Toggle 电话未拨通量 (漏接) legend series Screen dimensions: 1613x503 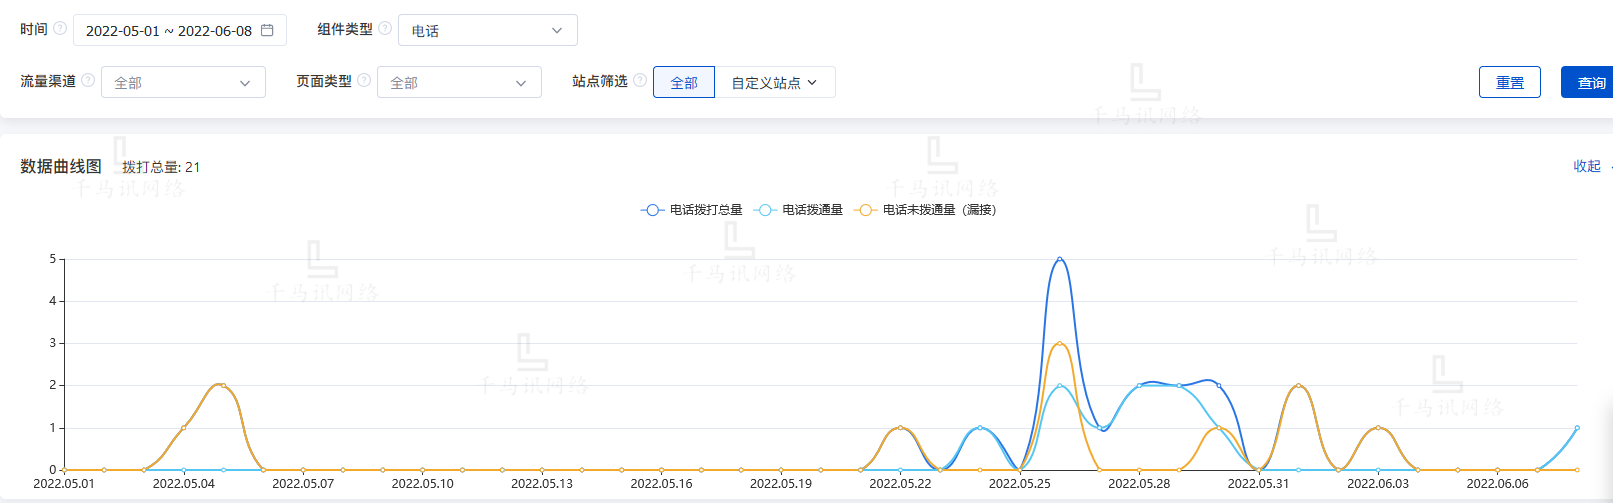point(926,210)
